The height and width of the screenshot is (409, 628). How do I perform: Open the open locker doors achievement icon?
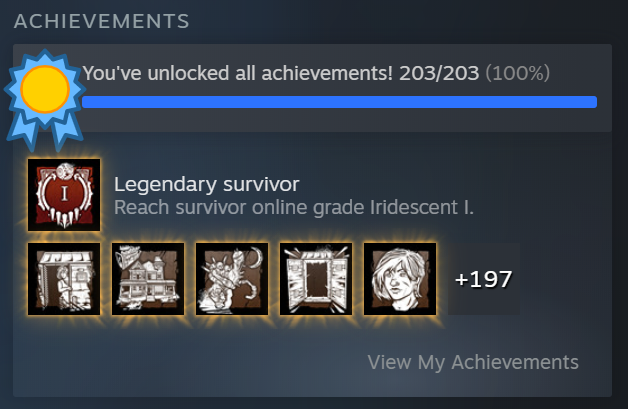pos(316,279)
